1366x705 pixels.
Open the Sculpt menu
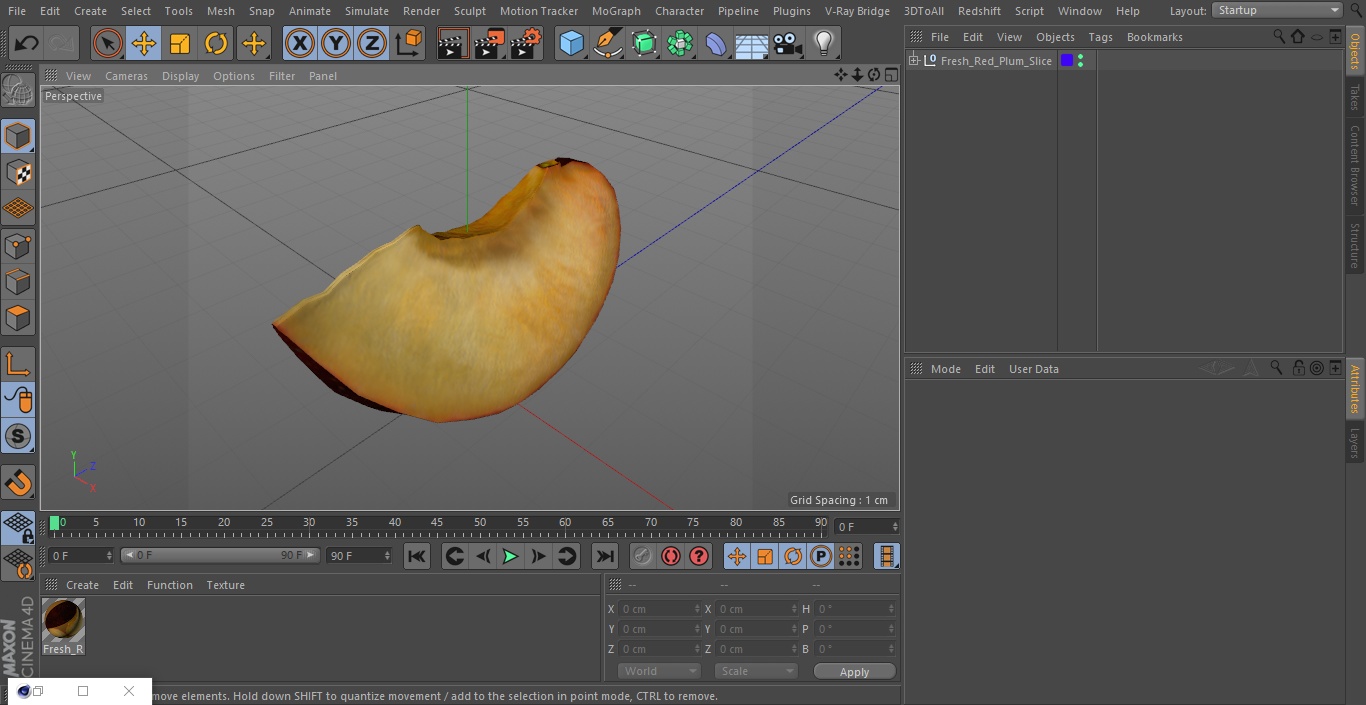470,11
